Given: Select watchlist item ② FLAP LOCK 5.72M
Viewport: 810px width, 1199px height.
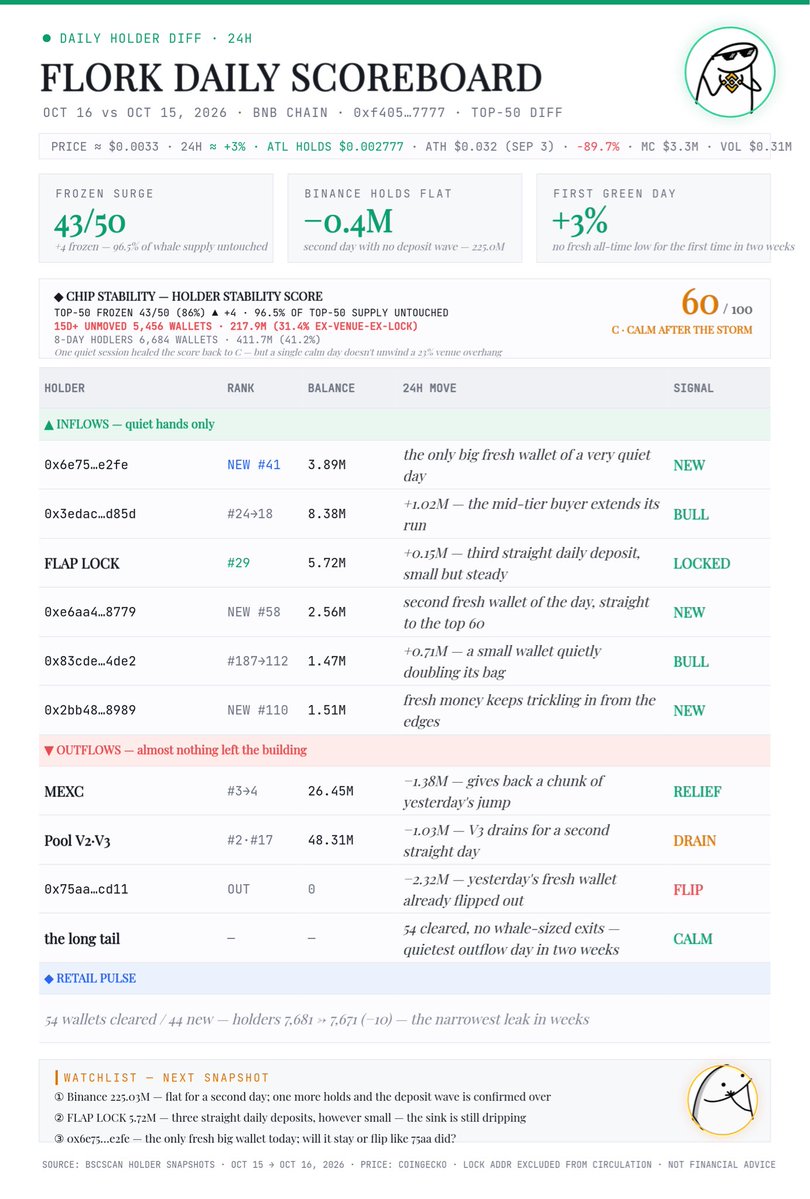Looking at the screenshot, I should tap(290, 1117).
